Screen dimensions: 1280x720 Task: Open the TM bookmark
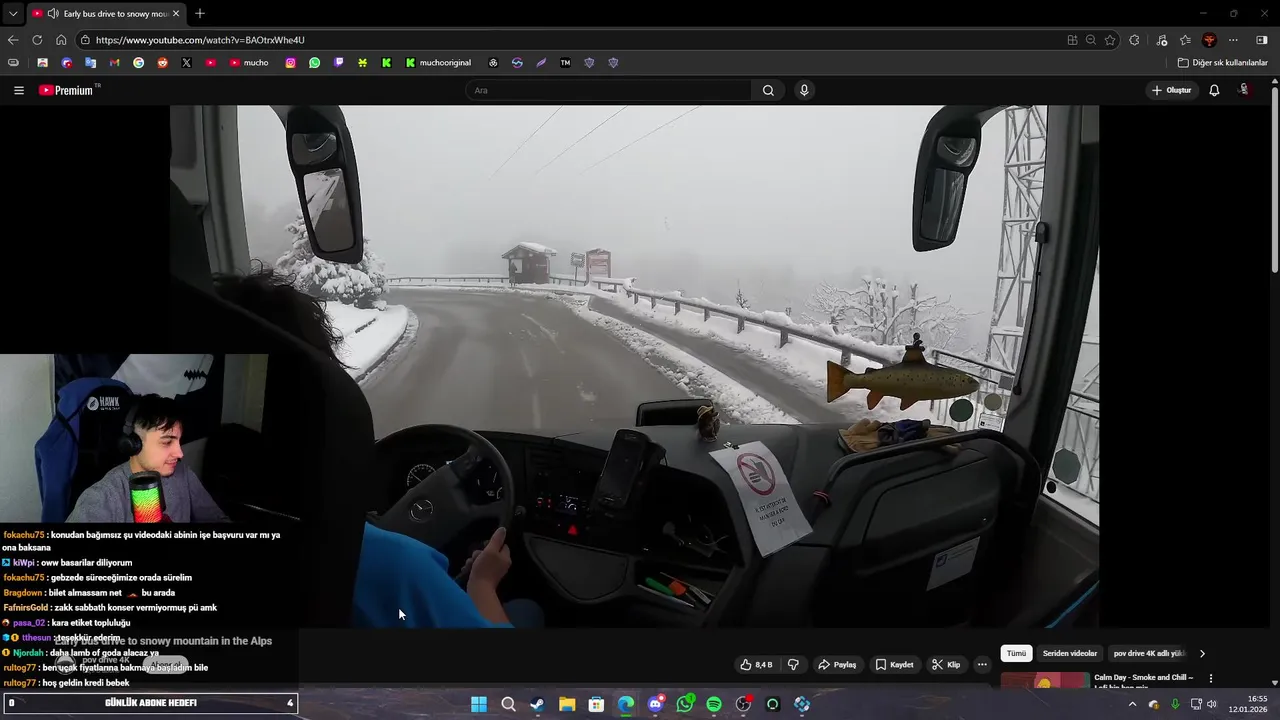click(565, 62)
